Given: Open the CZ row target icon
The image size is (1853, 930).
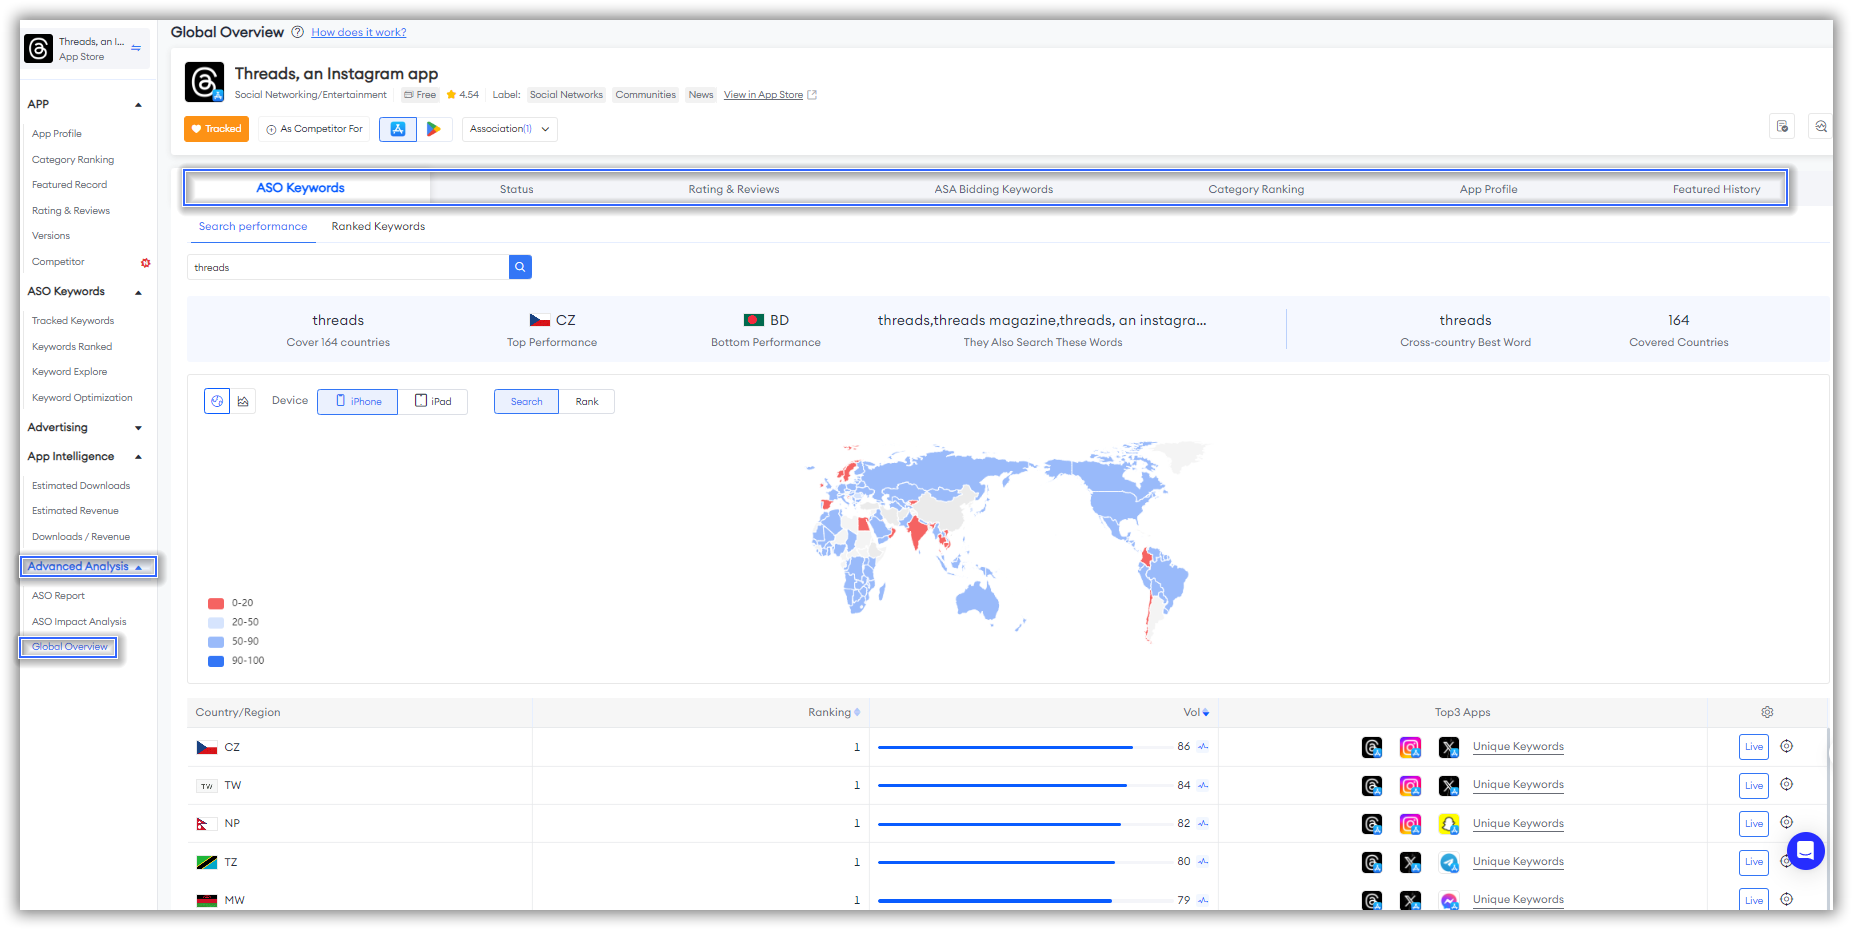Looking at the screenshot, I should 1786,746.
